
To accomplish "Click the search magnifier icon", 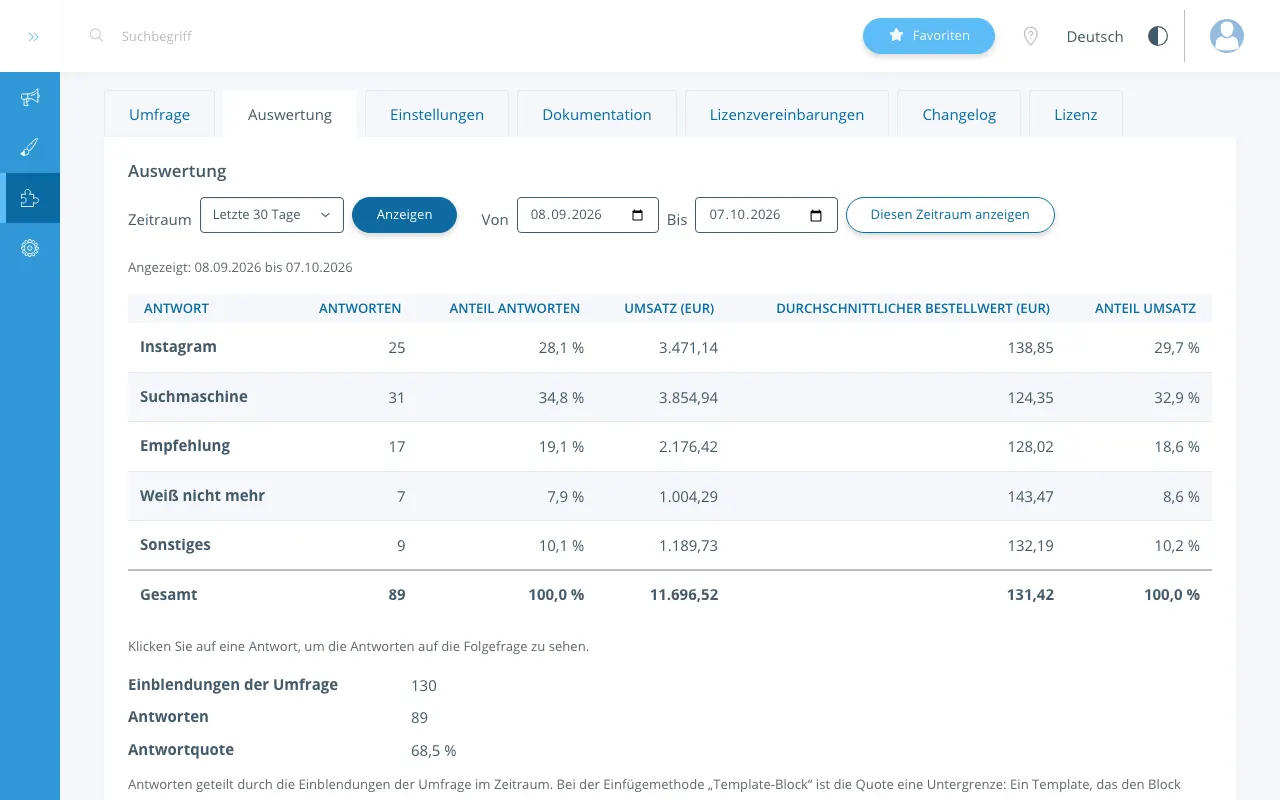I will (96, 35).
